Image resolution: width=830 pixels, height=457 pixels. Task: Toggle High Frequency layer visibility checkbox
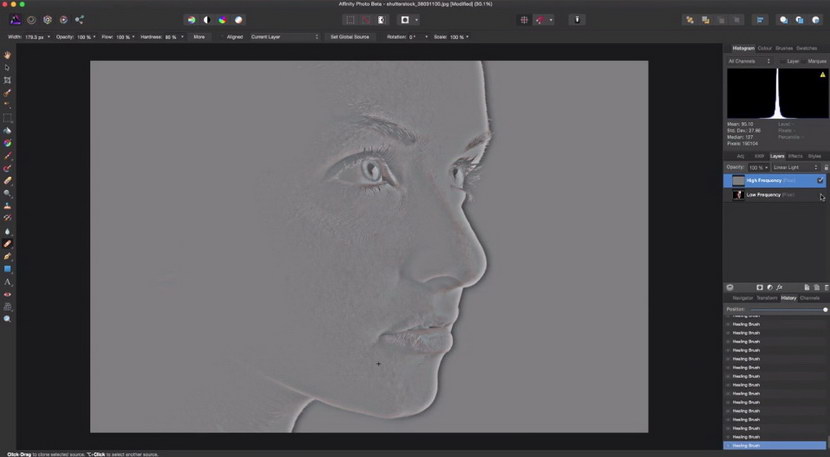point(820,181)
